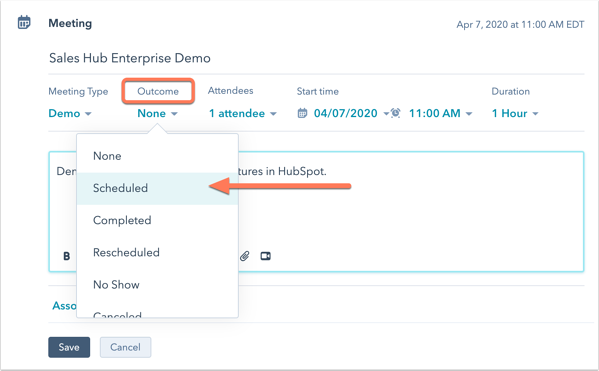
Task: Cancel the meeting edits
Action: click(x=125, y=347)
